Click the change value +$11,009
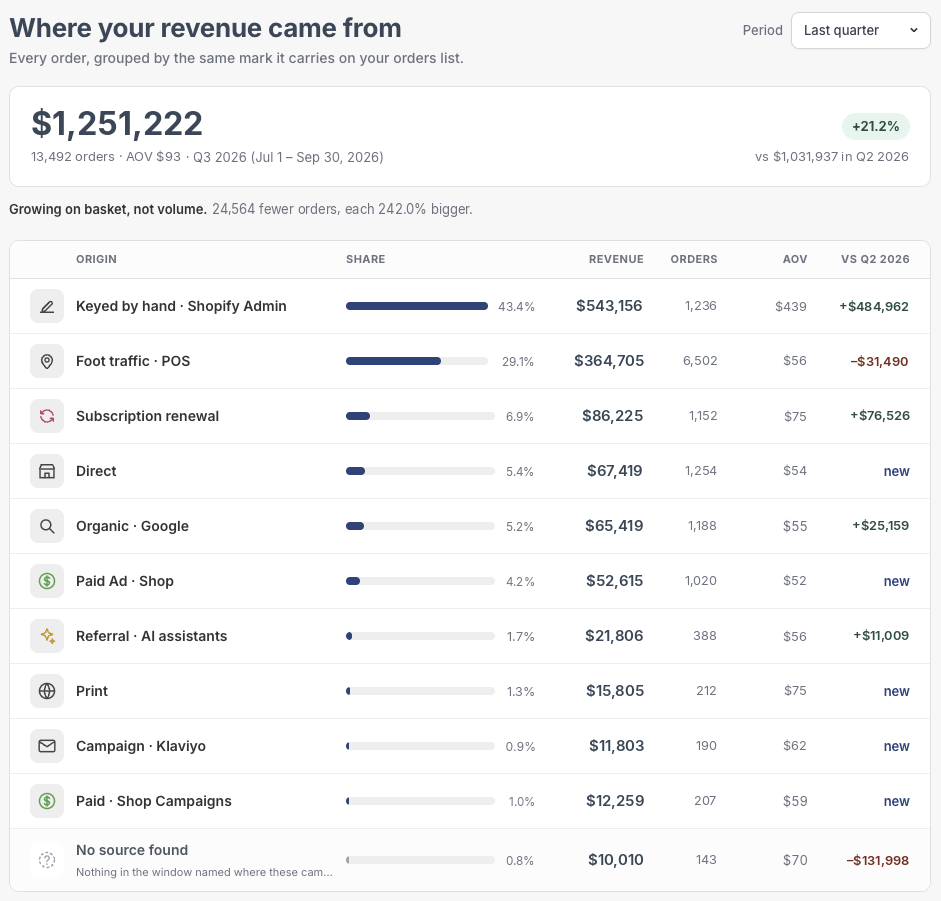The height and width of the screenshot is (901, 941). click(881, 636)
